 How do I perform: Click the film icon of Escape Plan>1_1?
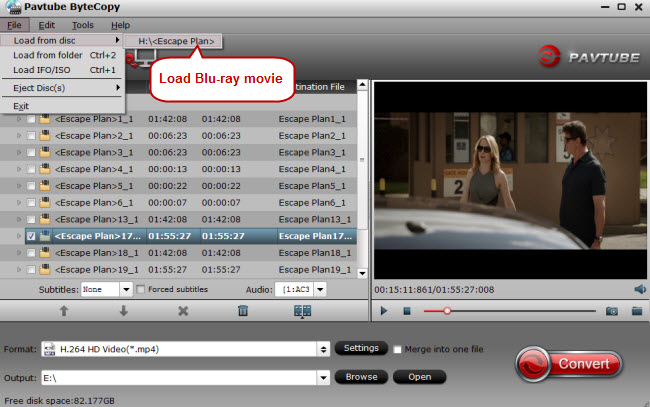(45, 119)
